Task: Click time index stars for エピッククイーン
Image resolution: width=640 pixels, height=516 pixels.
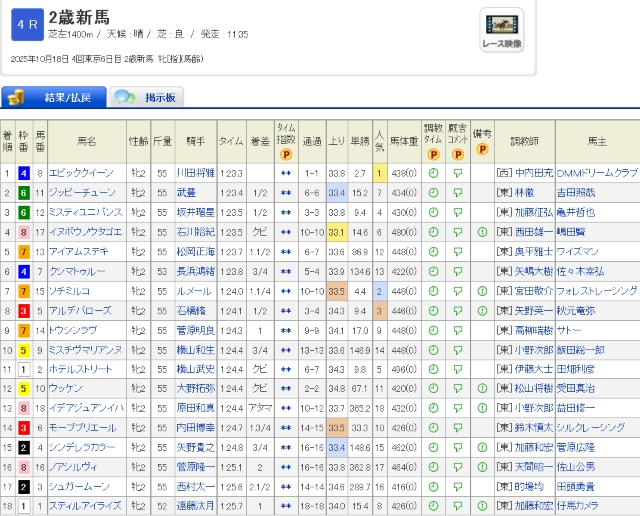Action: [285, 173]
